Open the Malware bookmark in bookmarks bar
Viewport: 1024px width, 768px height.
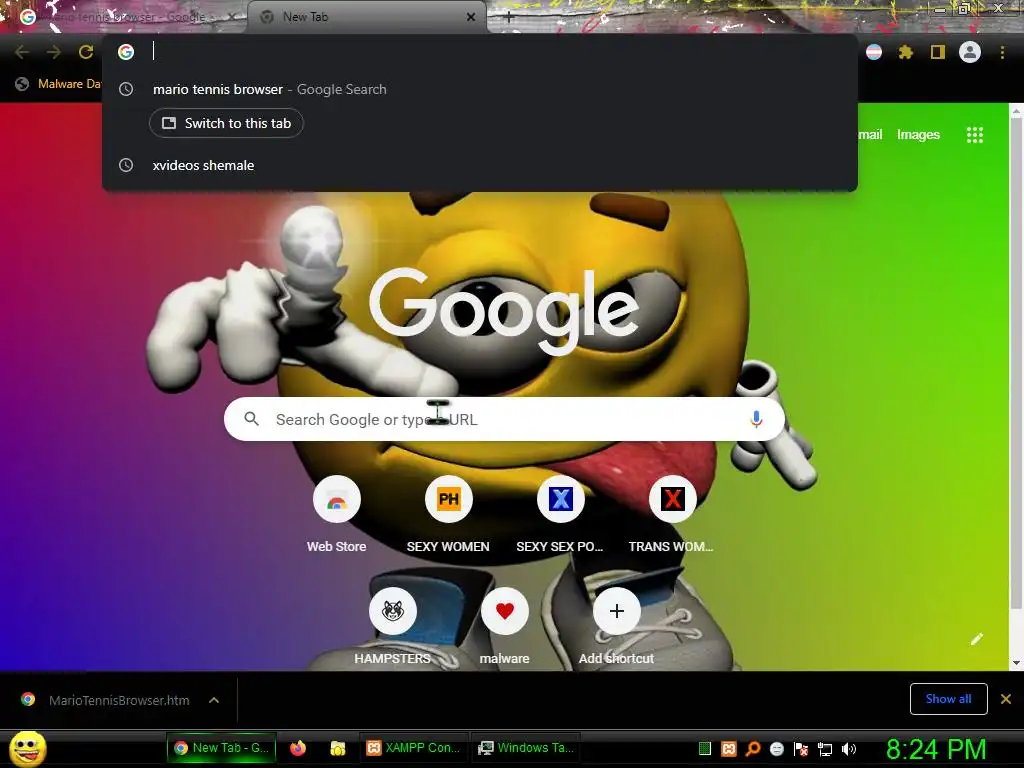[58, 84]
